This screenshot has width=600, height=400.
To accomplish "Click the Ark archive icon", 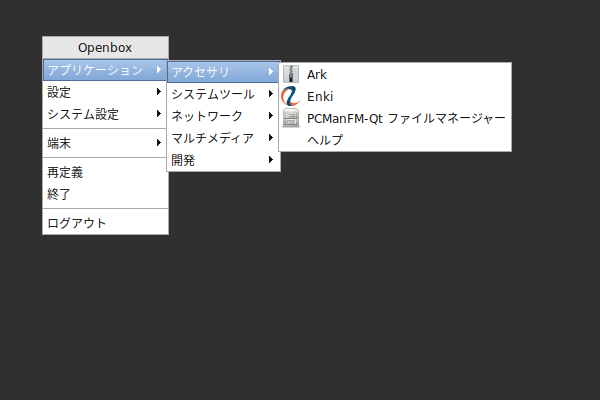I will click(291, 74).
